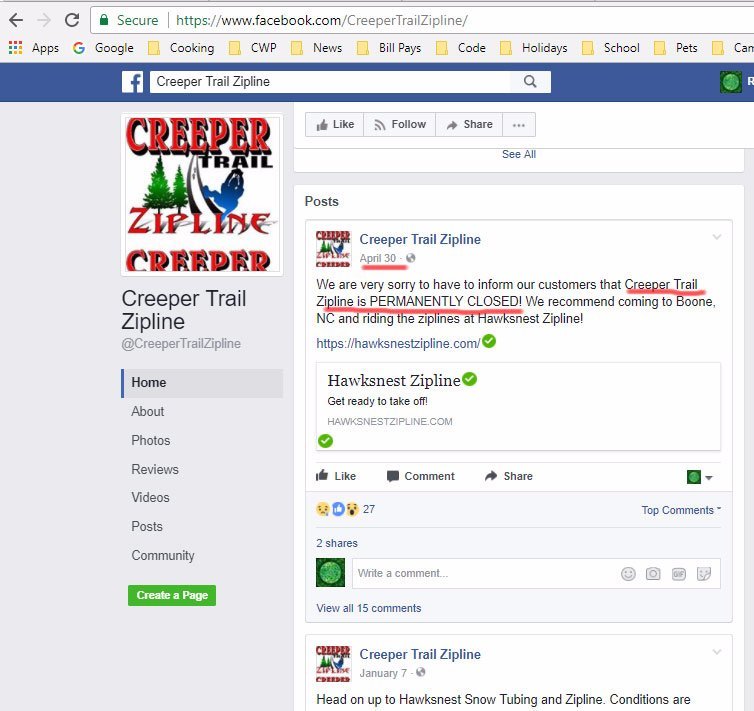Click the sticker icon in comment box

coord(704,574)
